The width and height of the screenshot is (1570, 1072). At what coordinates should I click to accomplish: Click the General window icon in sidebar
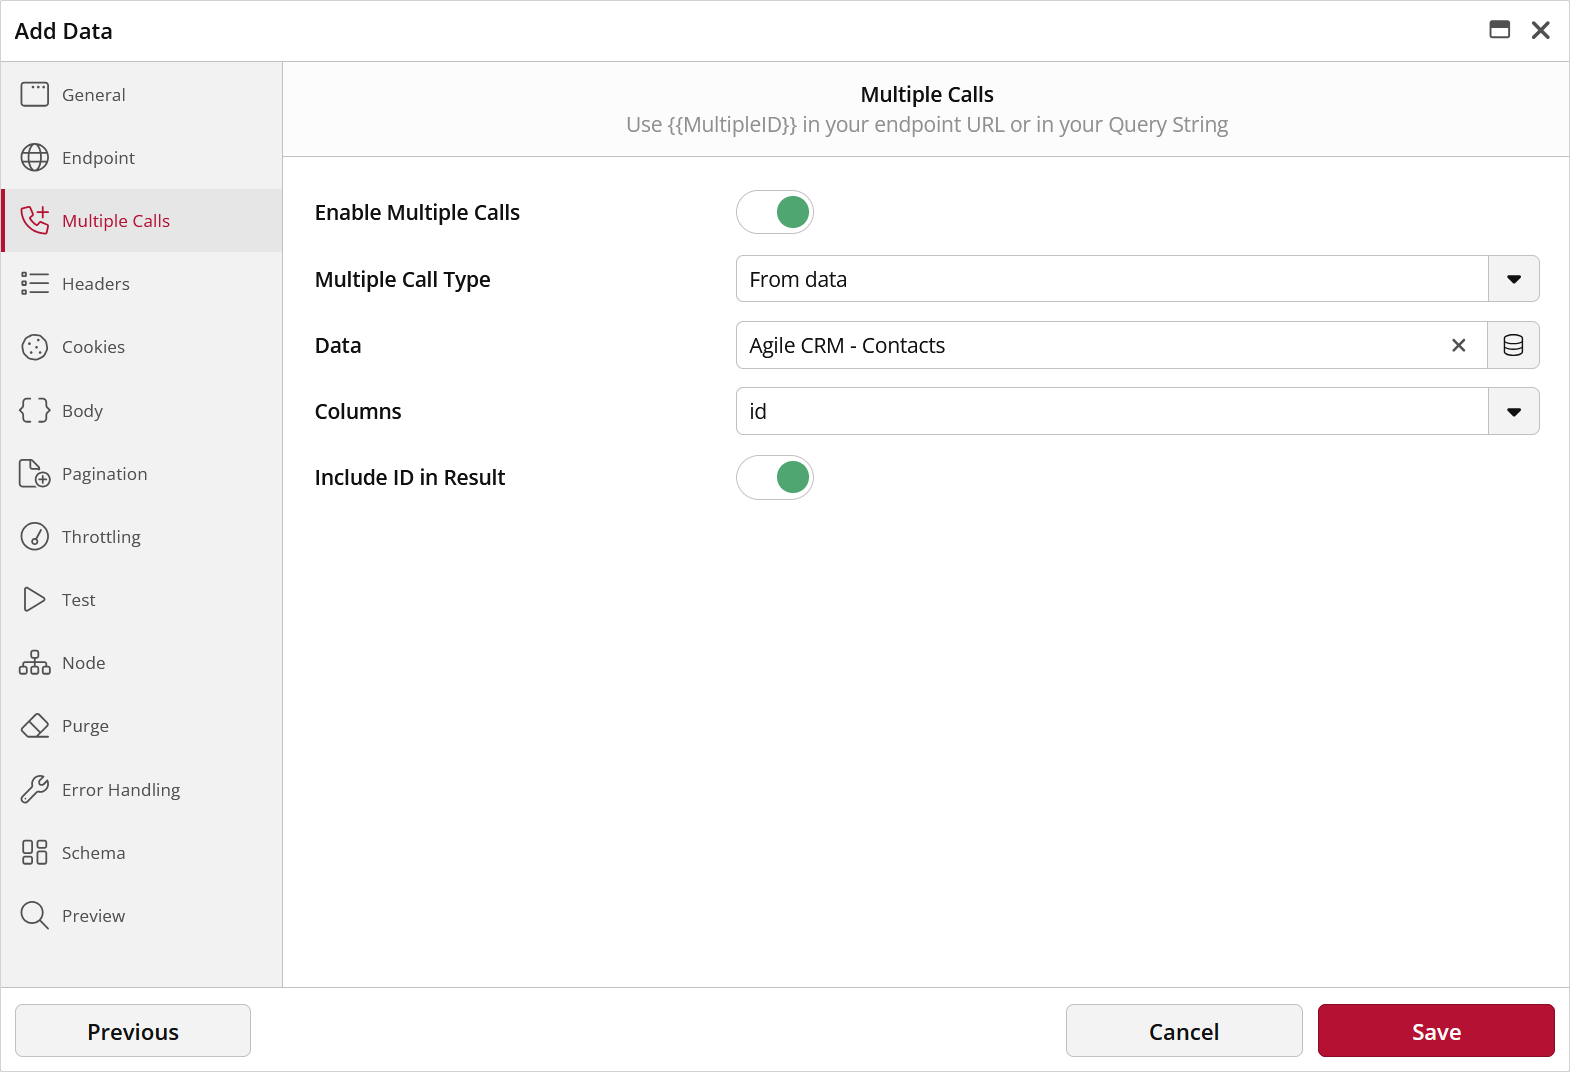(x=35, y=94)
